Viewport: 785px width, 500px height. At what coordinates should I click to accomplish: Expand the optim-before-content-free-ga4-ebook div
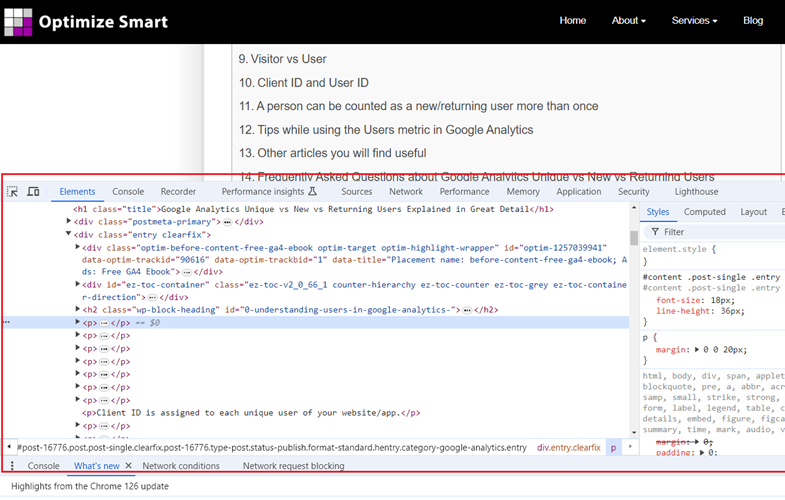tap(78, 247)
